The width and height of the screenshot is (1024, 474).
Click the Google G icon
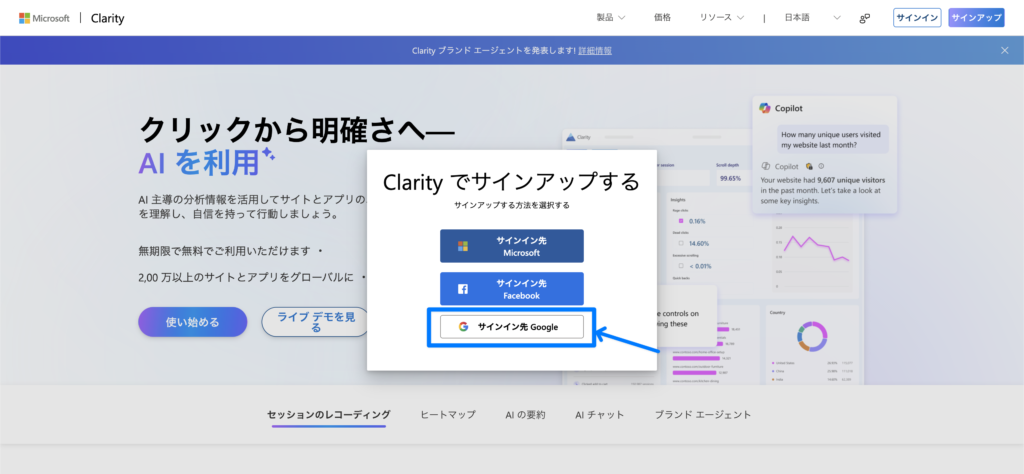[464, 327]
